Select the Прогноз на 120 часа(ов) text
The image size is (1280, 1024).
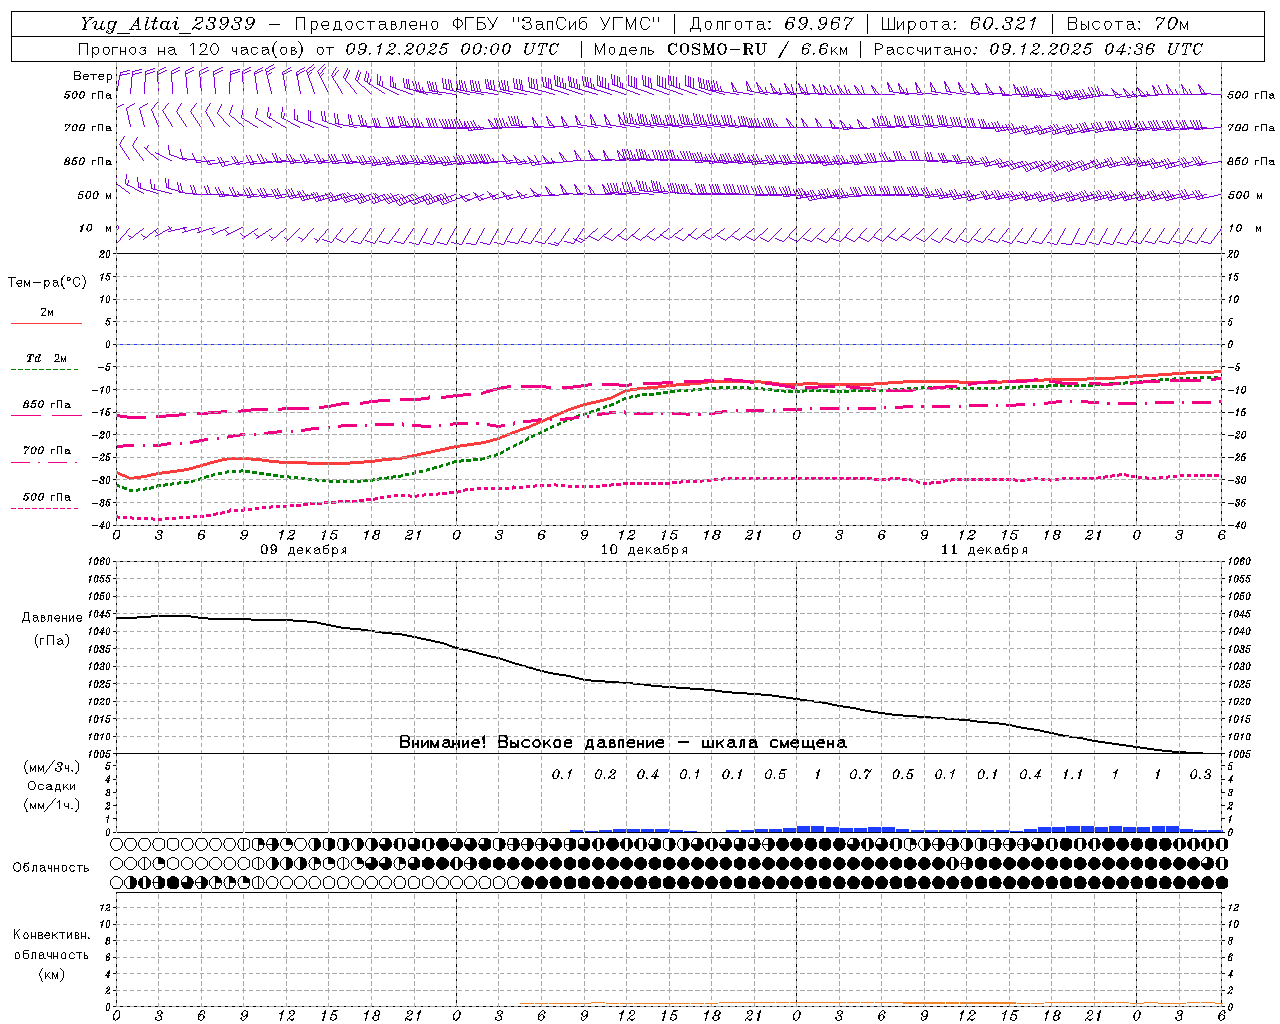[x=193, y=49]
